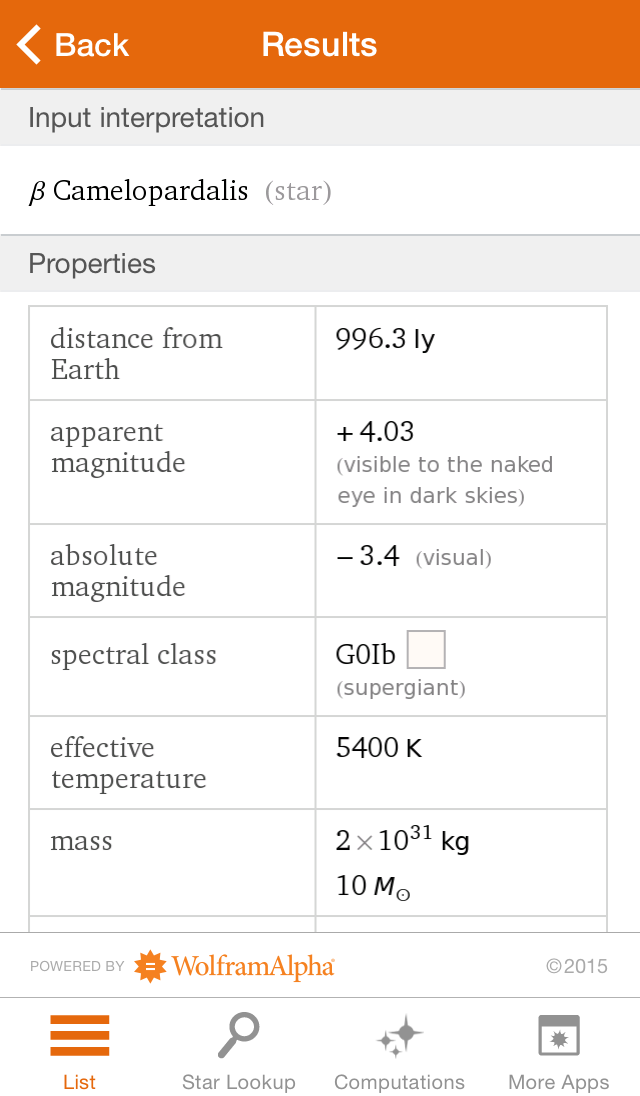Tap the absolute magnitude value −3.4

368,556
